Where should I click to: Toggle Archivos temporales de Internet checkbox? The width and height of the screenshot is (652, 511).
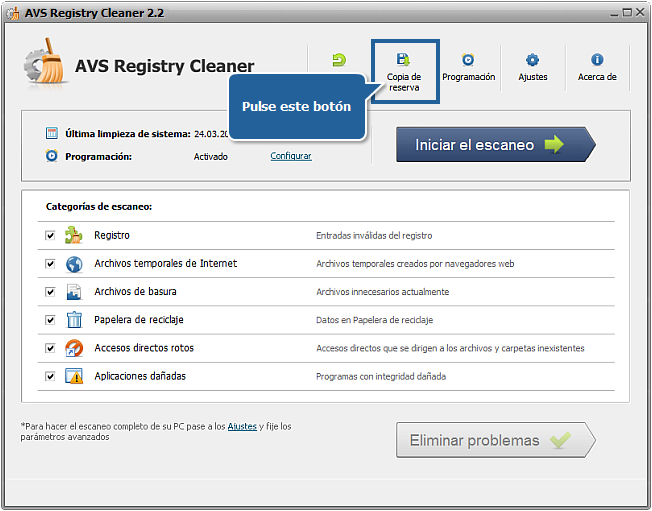click(50, 264)
